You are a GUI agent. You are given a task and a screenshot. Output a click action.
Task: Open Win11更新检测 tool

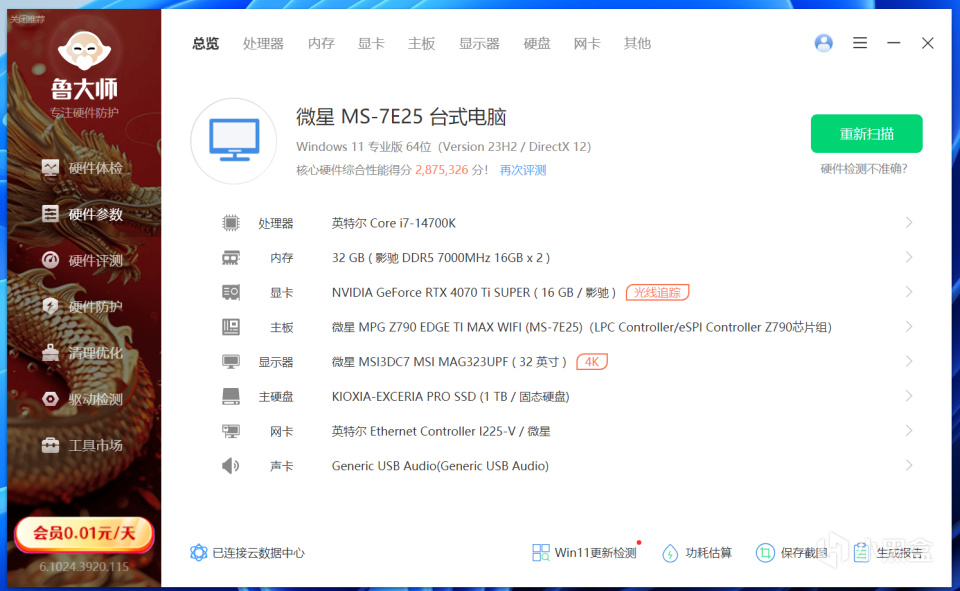tap(585, 552)
